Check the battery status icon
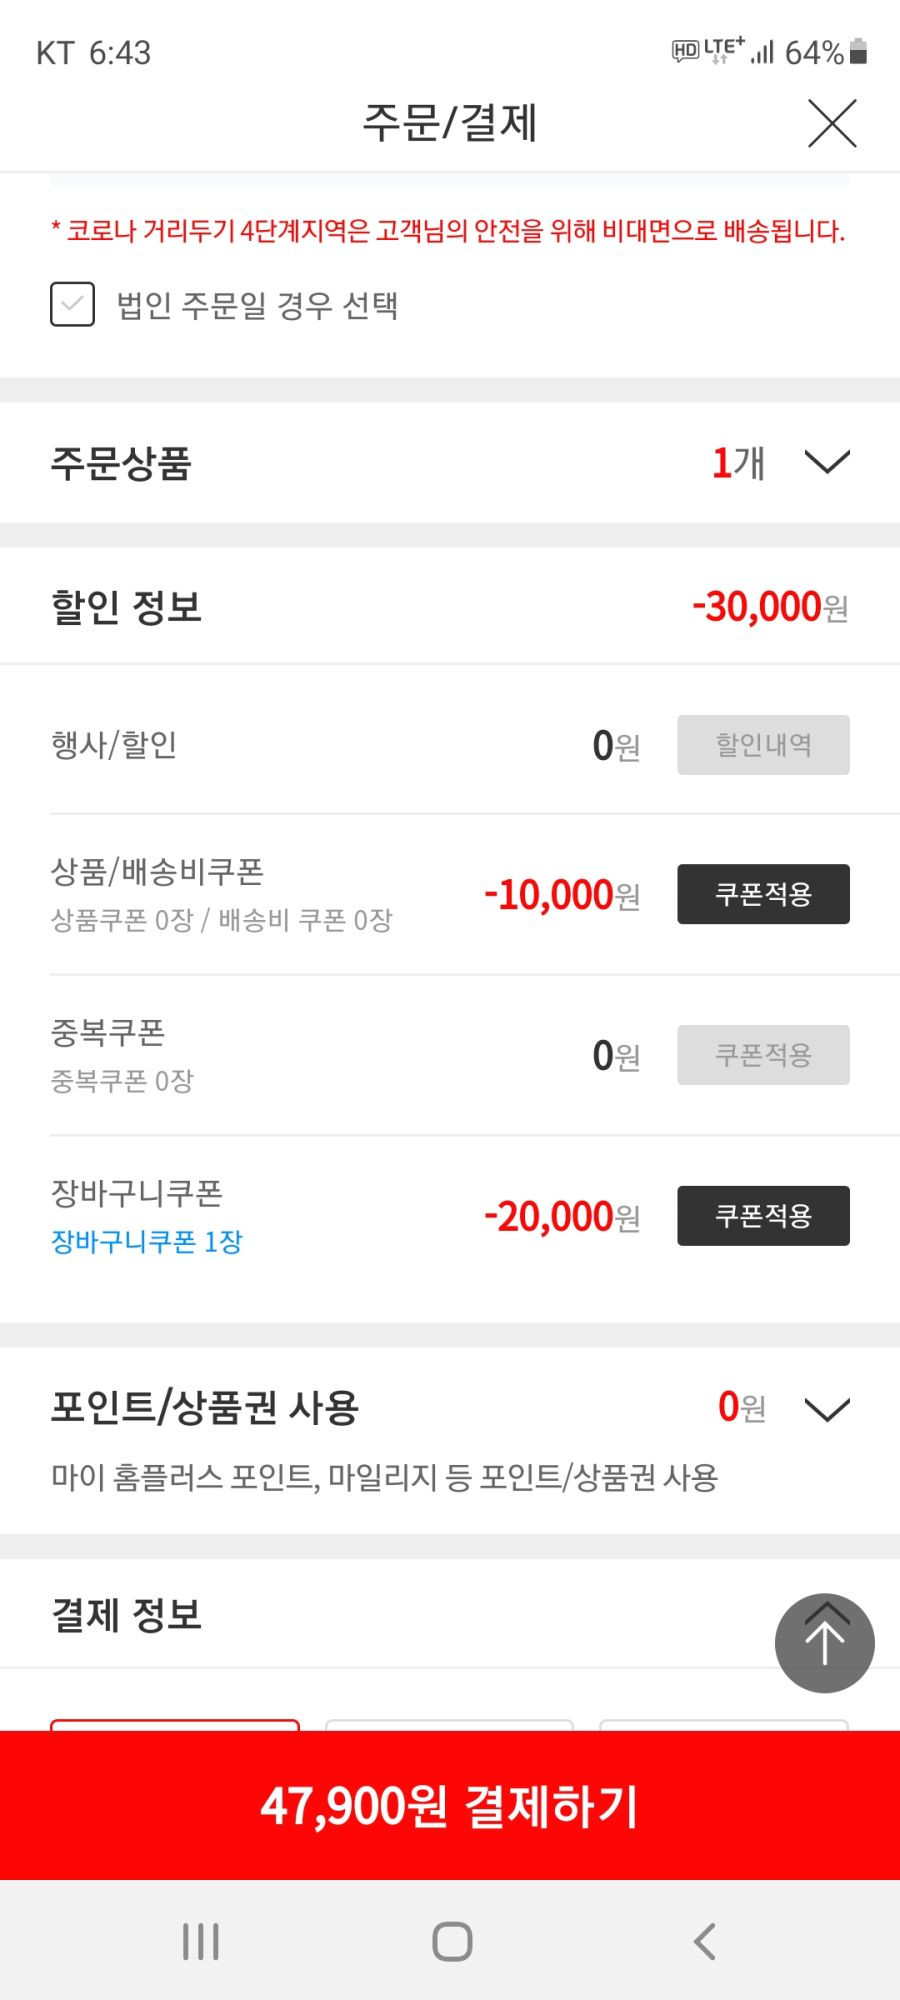This screenshot has width=900, height=2000. point(858,52)
